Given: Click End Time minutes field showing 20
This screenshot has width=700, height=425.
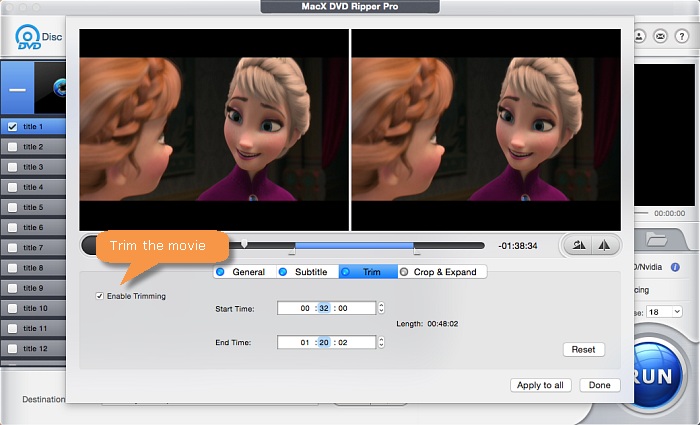Looking at the screenshot, I should (x=324, y=342).
